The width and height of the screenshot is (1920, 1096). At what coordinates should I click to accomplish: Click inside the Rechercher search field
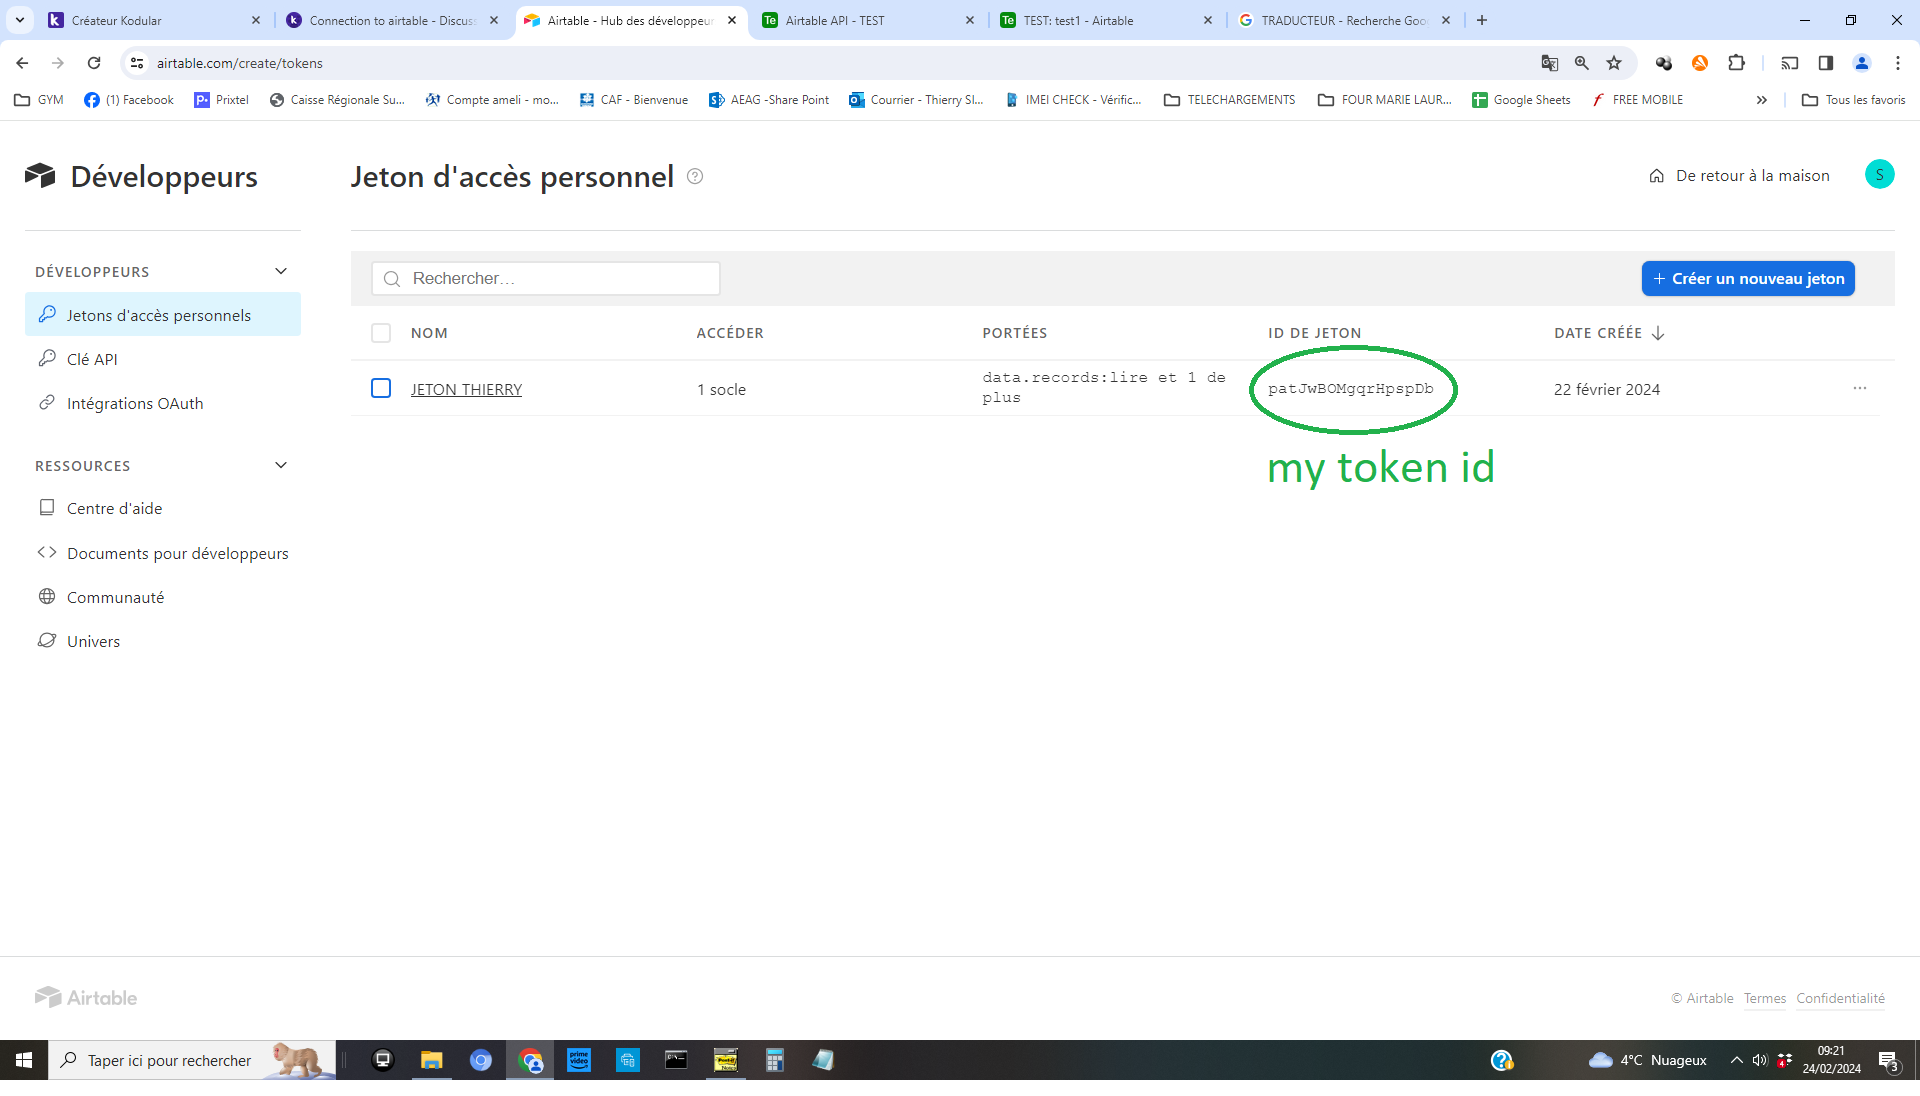(545, 278)
